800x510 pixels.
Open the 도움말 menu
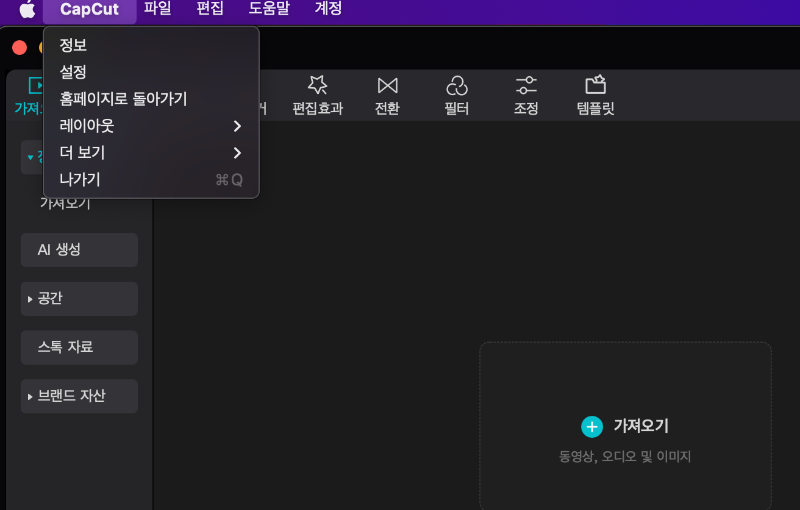(x=269, y=9)
